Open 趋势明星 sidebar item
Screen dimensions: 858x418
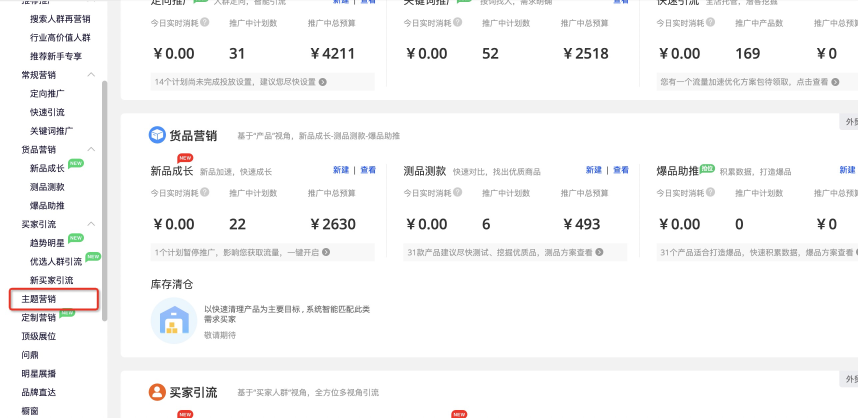tap(46, 242)
